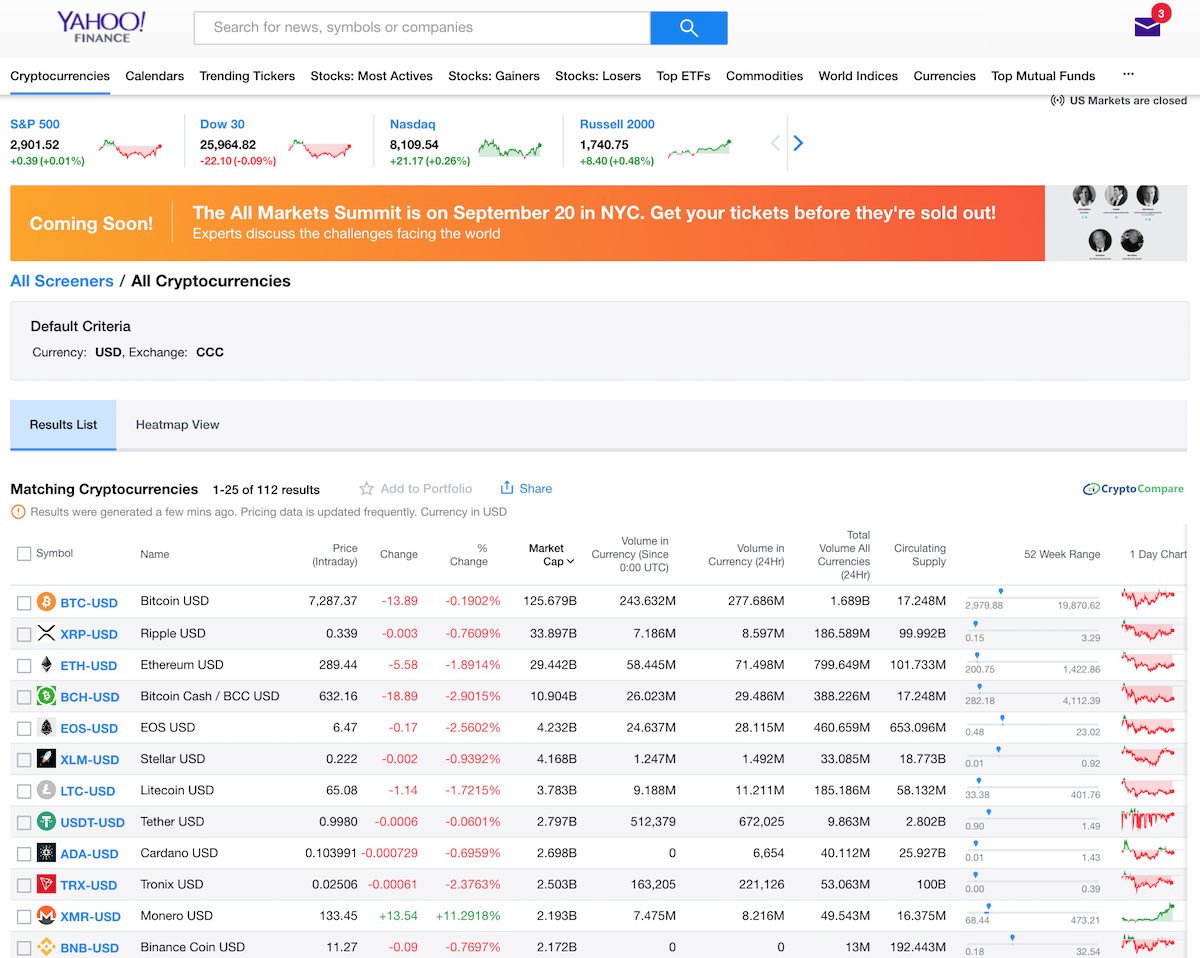Check the USDT-USD row checkbox

pyautogui.click(x=24, y=823)
